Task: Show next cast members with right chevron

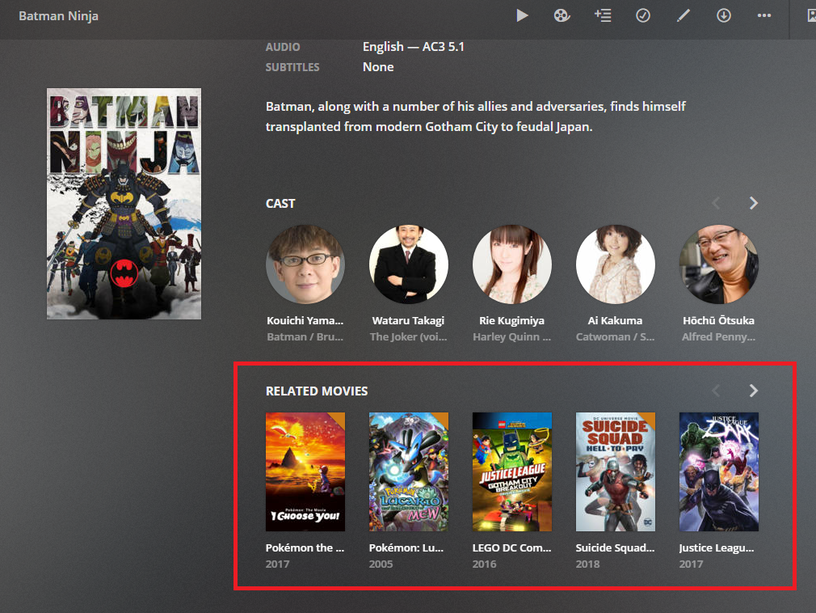Action: pyautogui.click(x=753, y=203)
